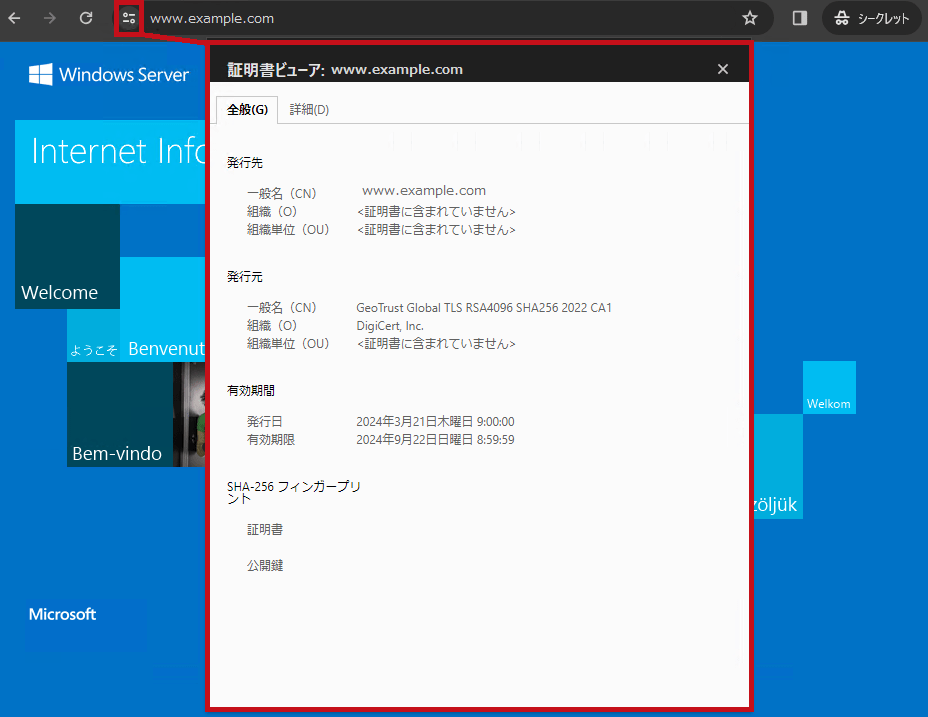Click the Welkom tile
The image size is (928, 717).
pos(829,387)
